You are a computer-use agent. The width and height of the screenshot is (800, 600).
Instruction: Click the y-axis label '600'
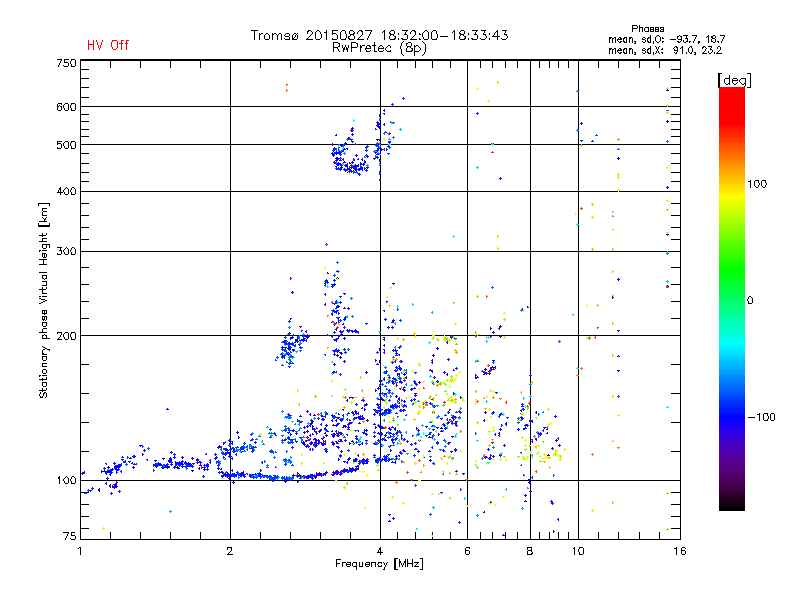pyautogui.click(x=66, y=107)
